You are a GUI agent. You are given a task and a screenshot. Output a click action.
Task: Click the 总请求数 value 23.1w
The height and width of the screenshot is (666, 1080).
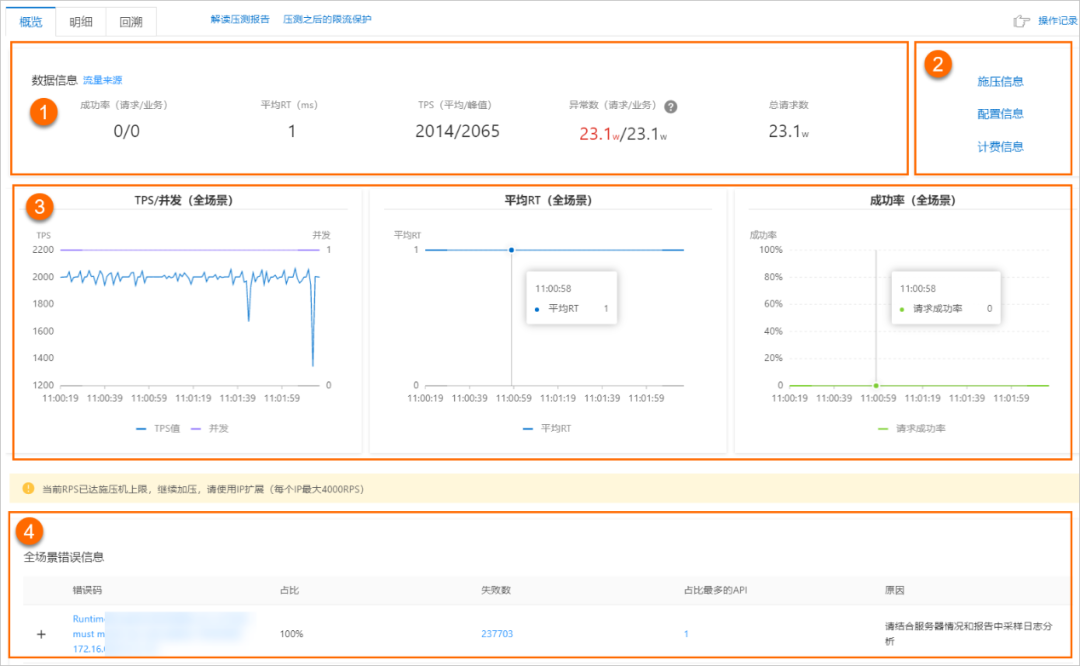click(789, 131)
